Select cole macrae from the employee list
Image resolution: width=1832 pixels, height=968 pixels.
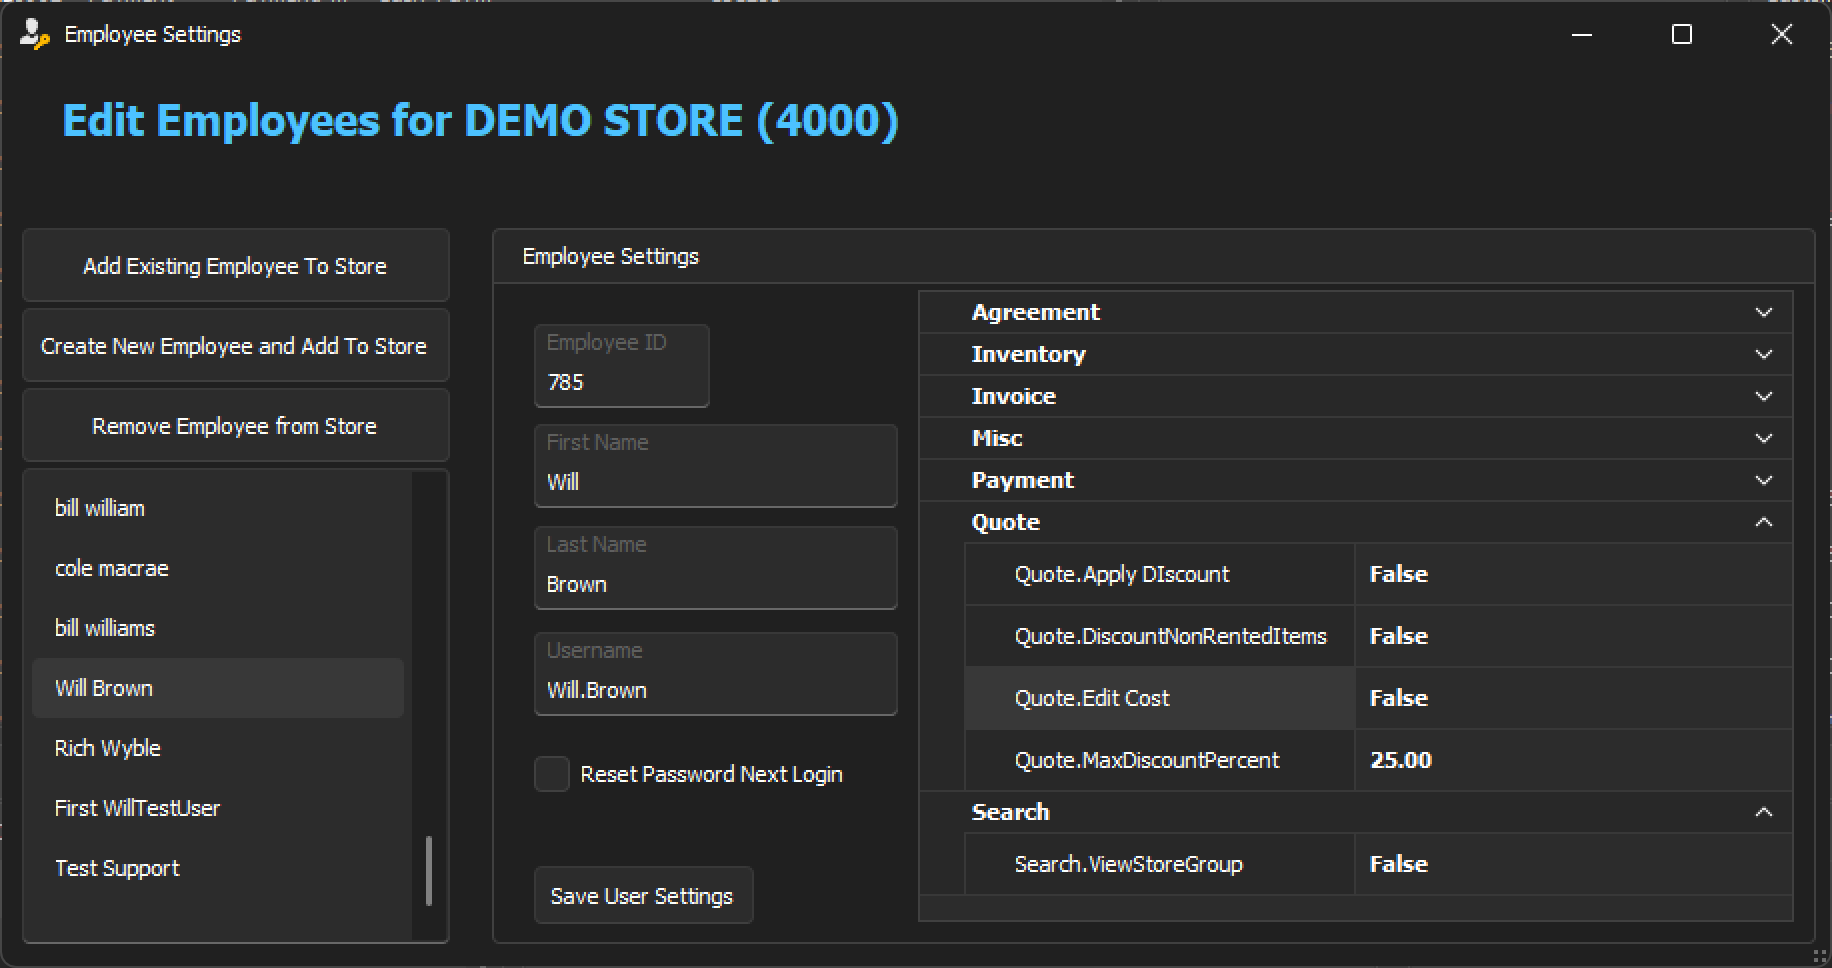112,568
